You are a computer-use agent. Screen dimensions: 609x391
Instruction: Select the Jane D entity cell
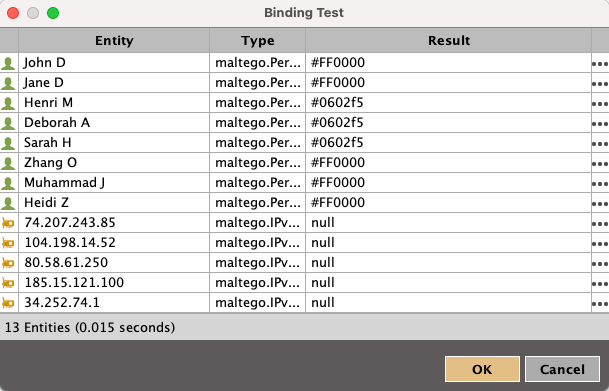coord(114,83)
